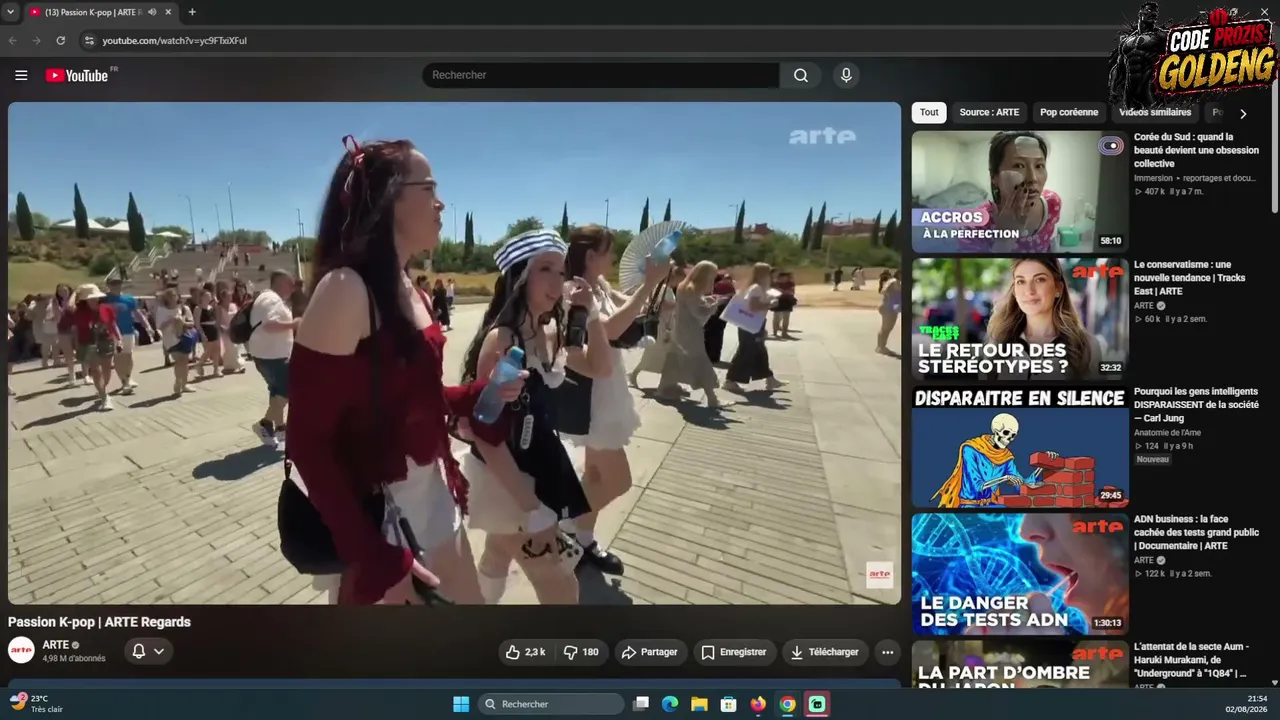Image resolution: width=1280 pixels, height=720 pixels.
Task: View site information icon in address bar
Action: (89, 40)
